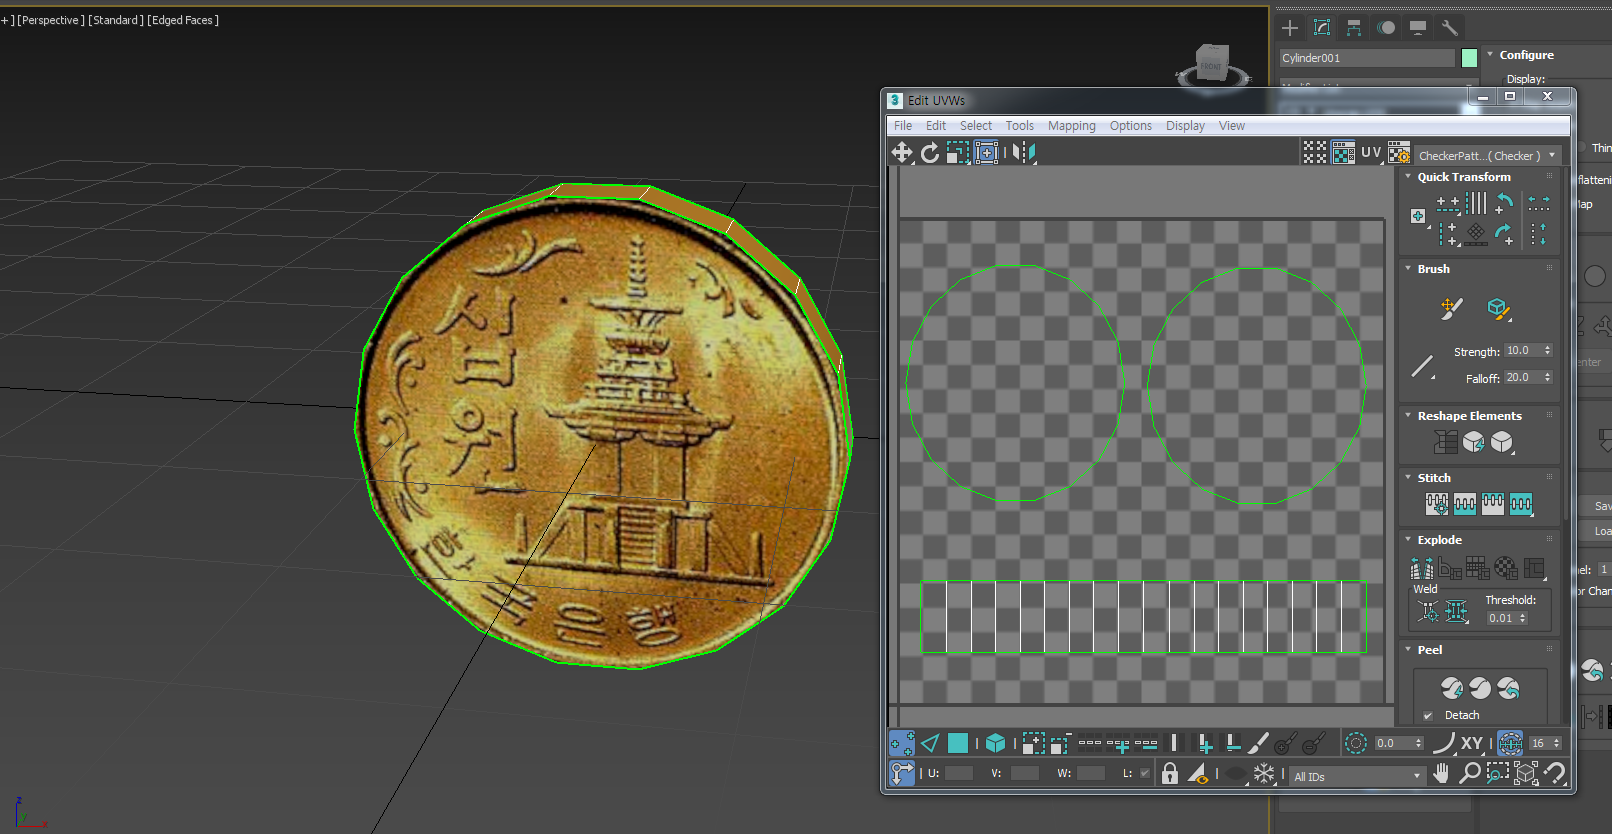Click the UV coordinate axis button
This screenshot has height=834, width=1612.
[x=1371, y=152]
